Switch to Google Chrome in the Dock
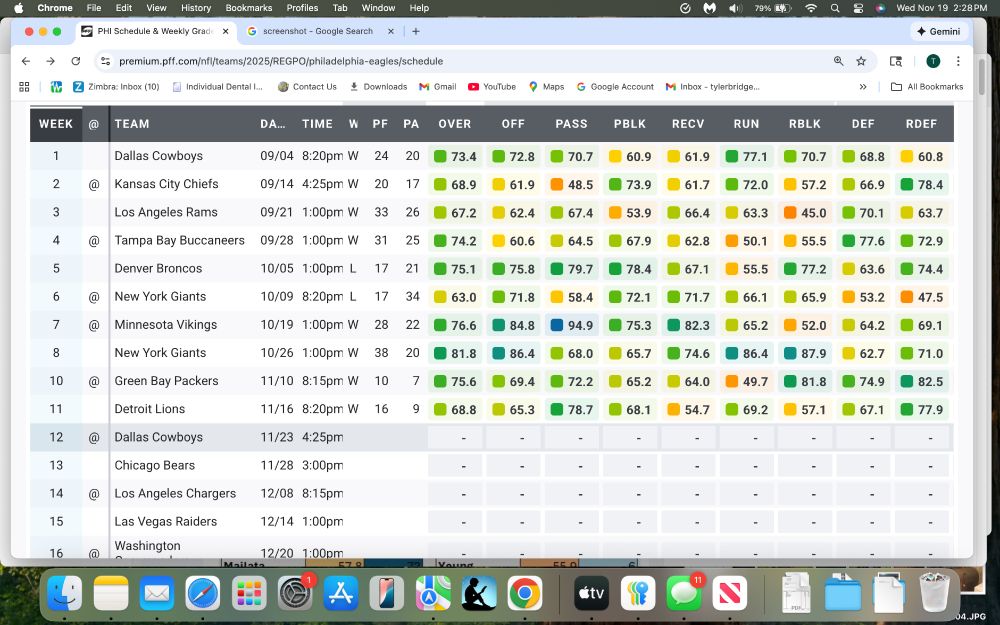 (x=525, y=593)
